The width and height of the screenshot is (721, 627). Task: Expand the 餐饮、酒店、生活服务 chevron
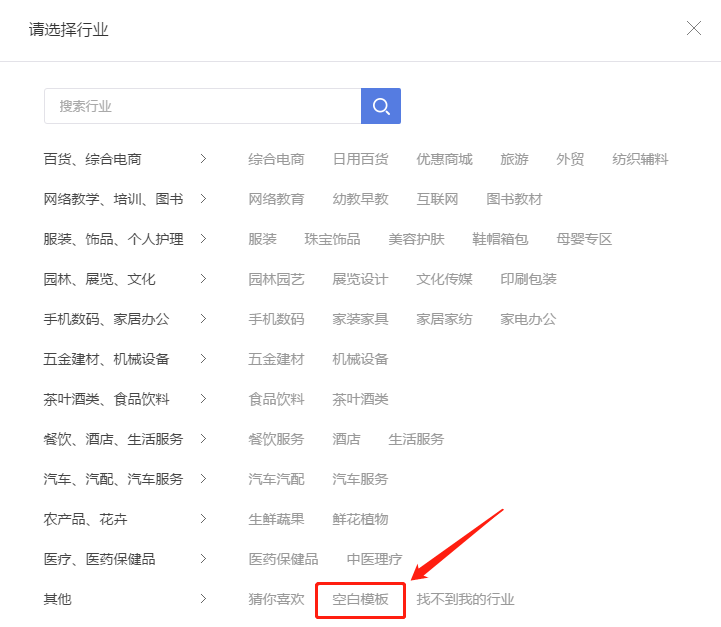coord(203,439)
